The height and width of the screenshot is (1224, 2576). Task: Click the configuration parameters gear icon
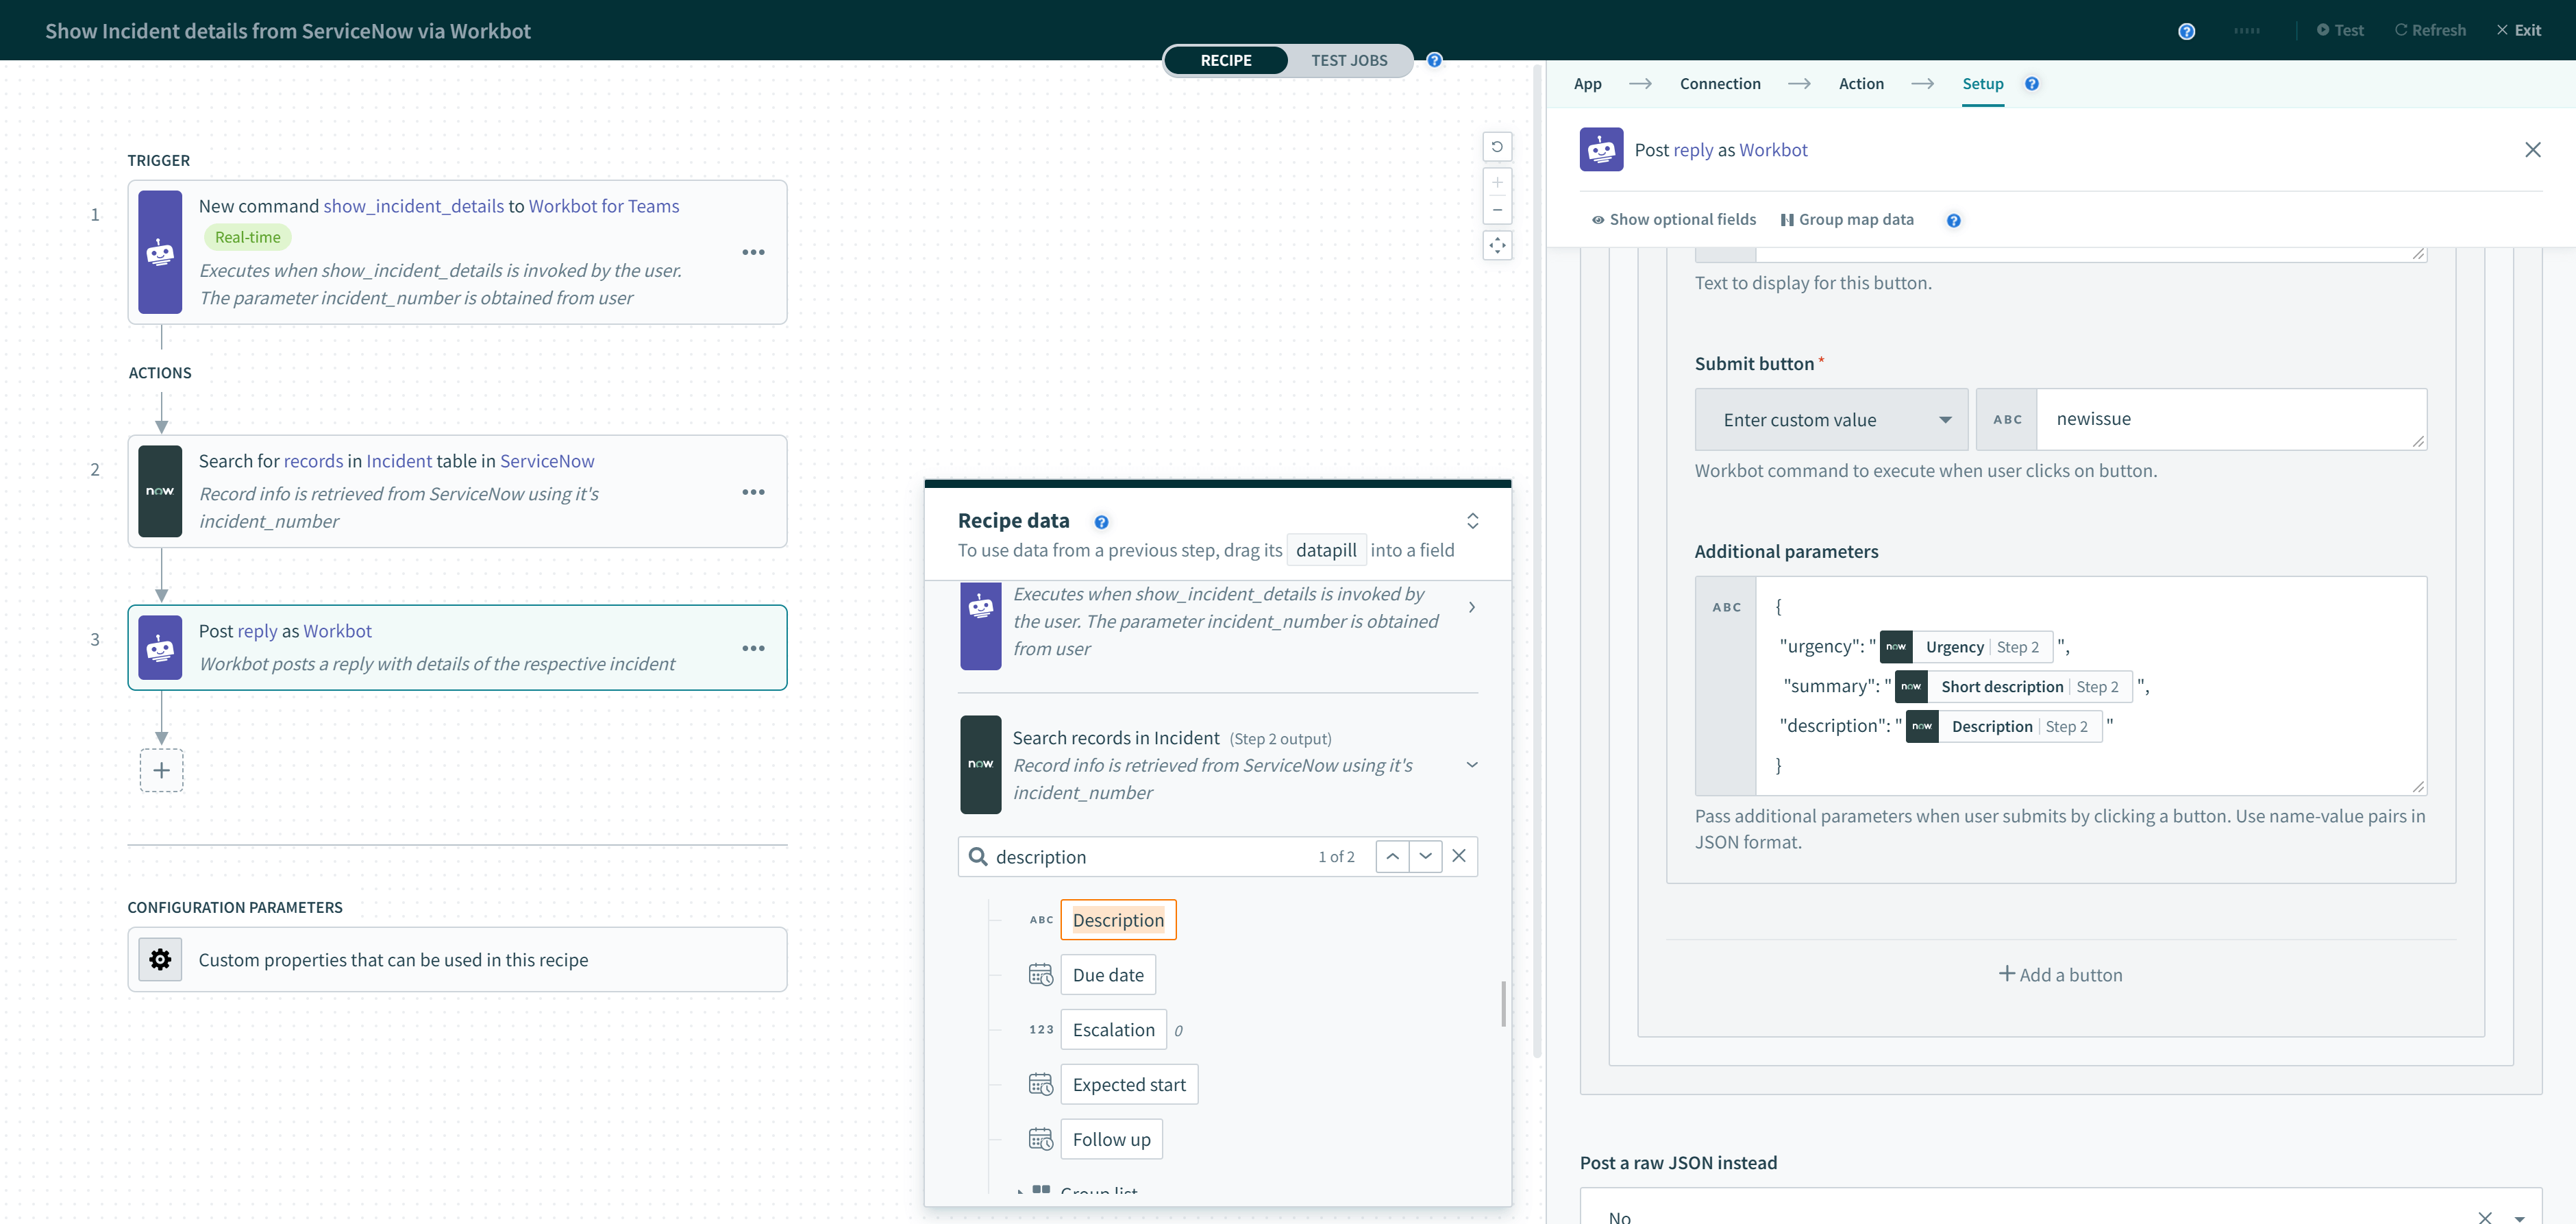[x=160, y=960]
